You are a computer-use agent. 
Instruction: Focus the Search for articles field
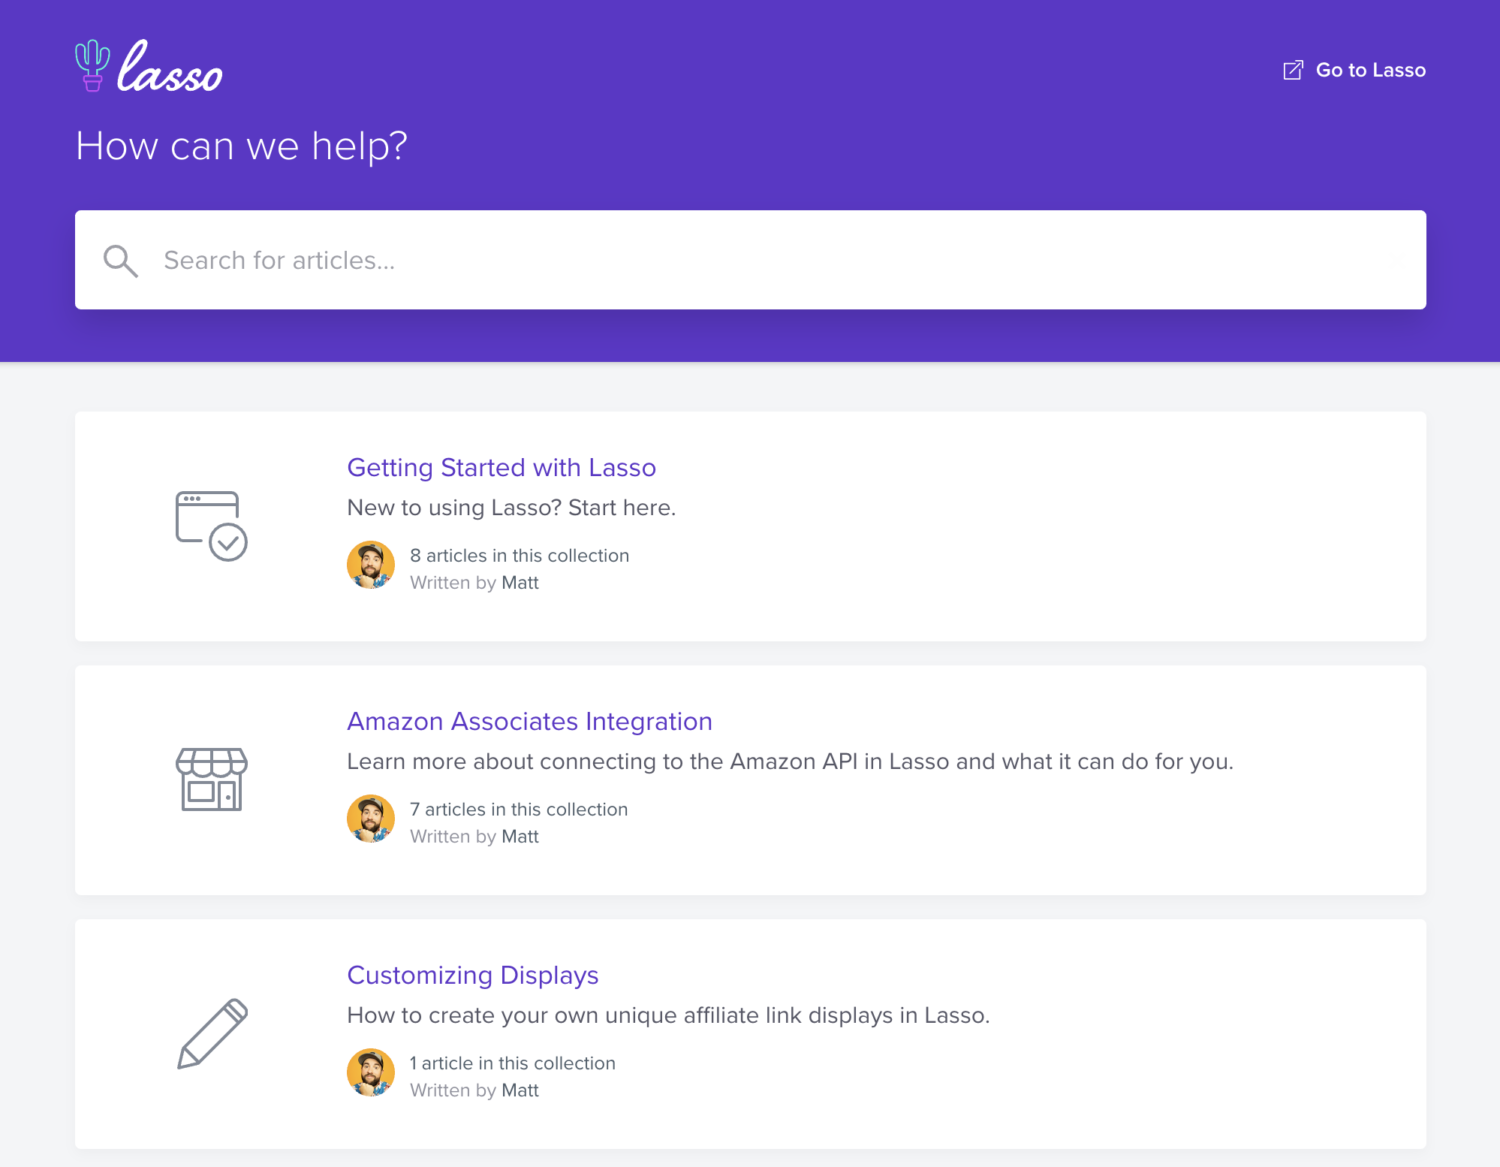[x=750, y=260]
